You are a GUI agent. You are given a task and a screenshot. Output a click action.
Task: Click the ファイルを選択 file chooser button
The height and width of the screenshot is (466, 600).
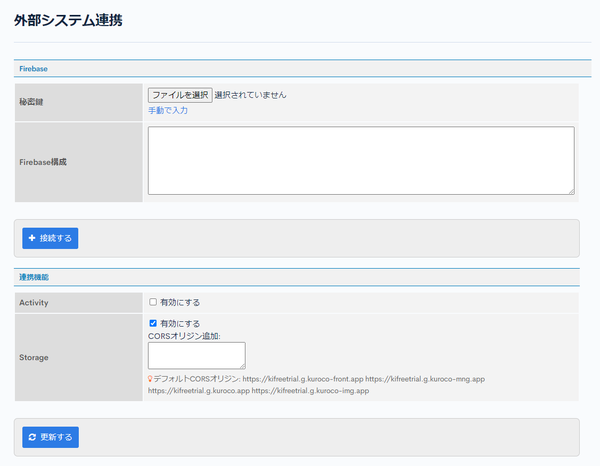pos(180,95)
